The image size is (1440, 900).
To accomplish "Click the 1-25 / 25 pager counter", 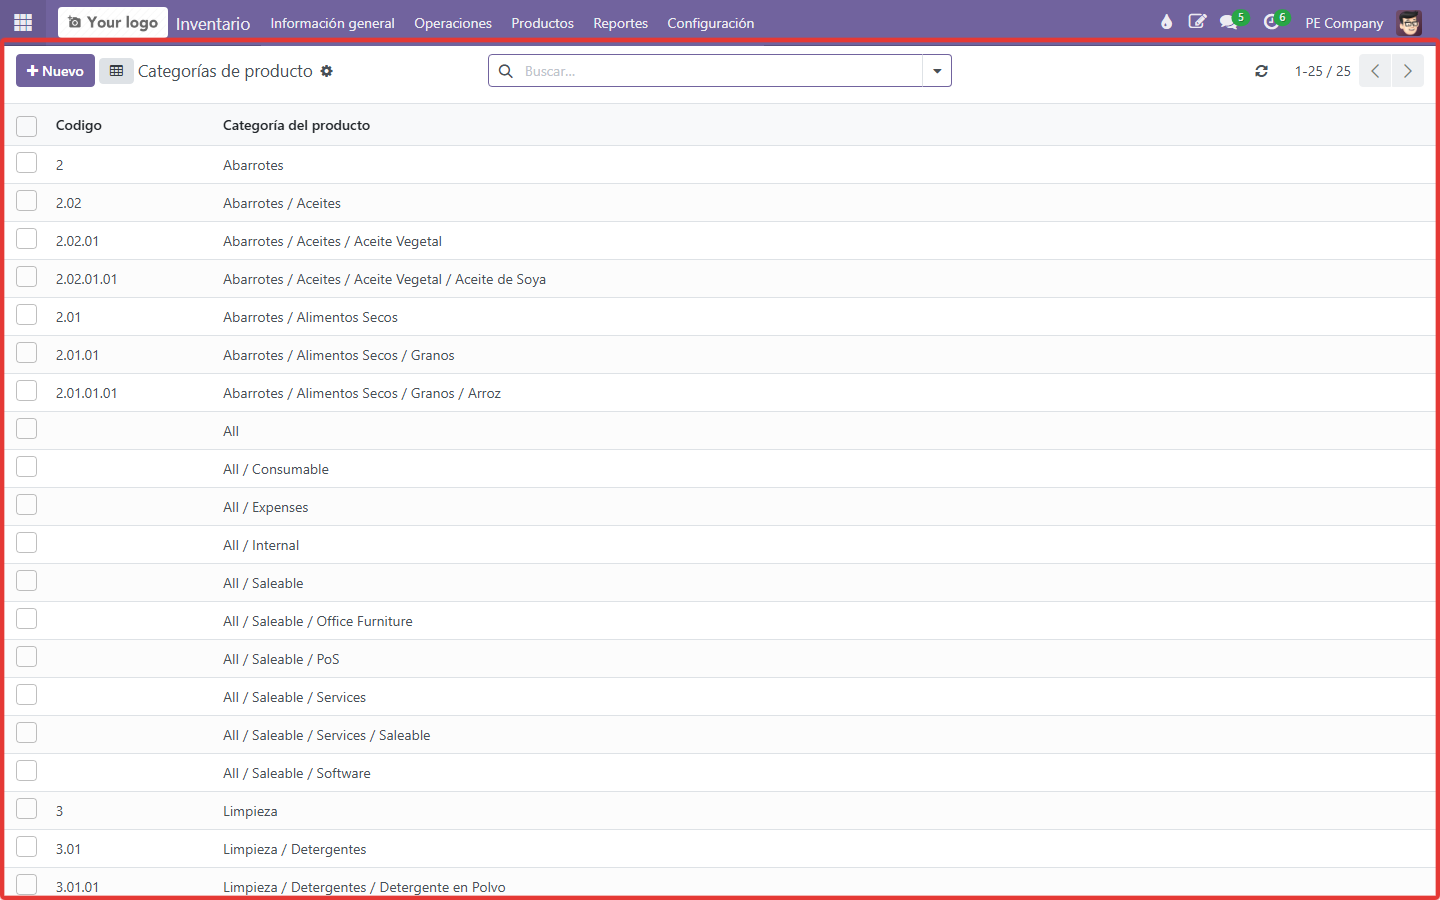I will 1322,71.
